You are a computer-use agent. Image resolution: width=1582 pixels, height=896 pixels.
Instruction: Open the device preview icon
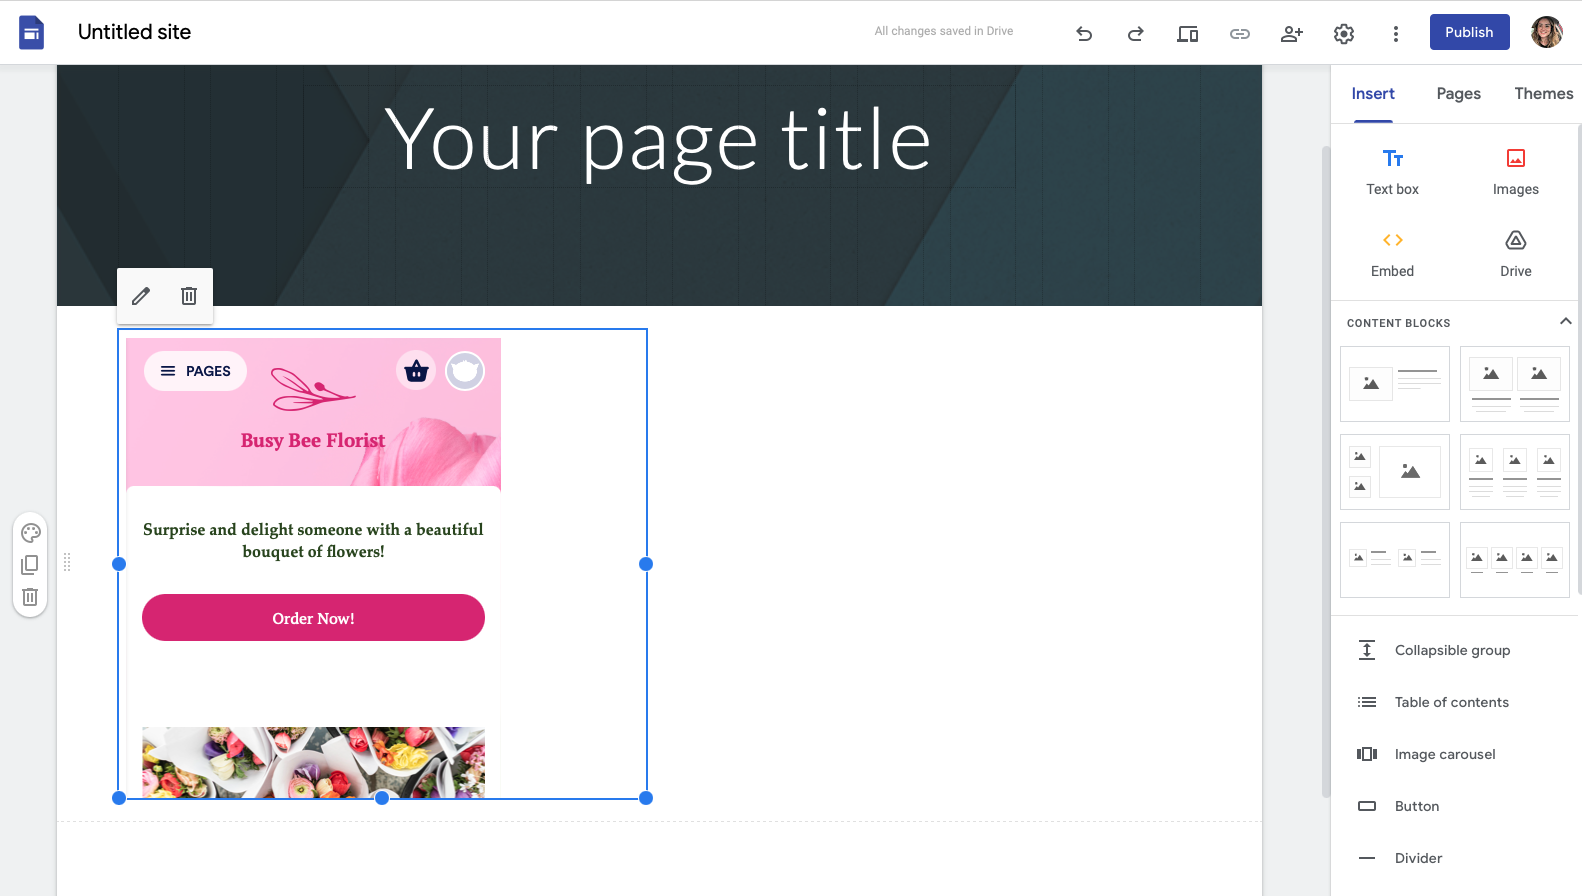point(1188,34)
